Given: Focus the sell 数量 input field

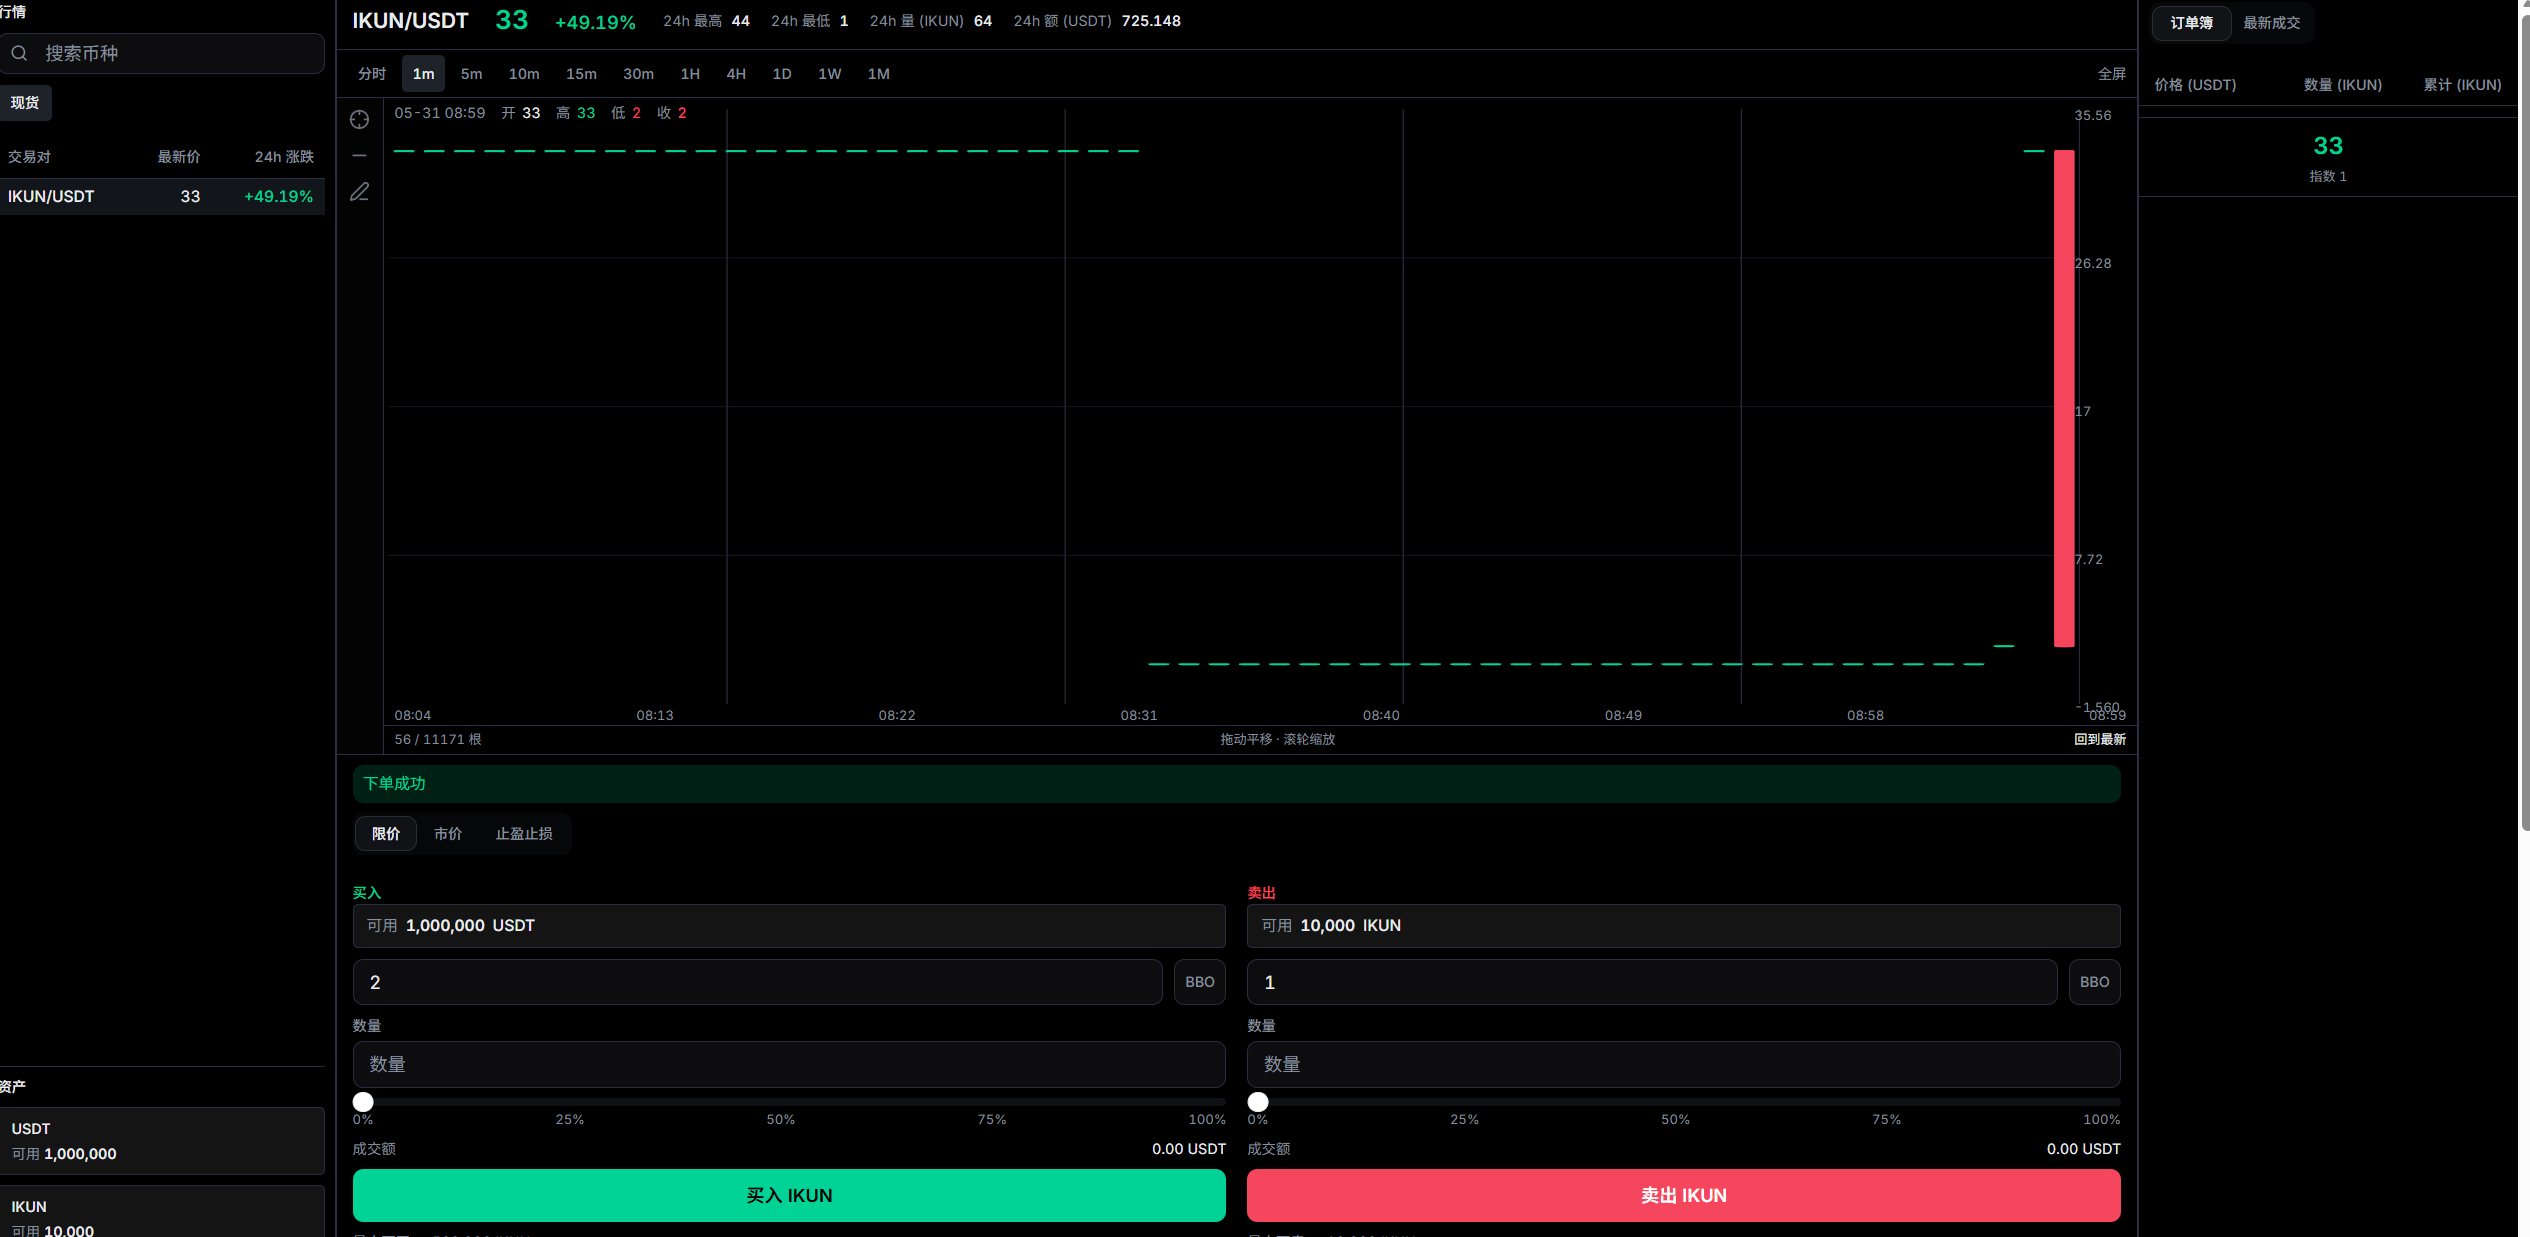Looking at the screenshot, I should click(x=1683, y=1064).
